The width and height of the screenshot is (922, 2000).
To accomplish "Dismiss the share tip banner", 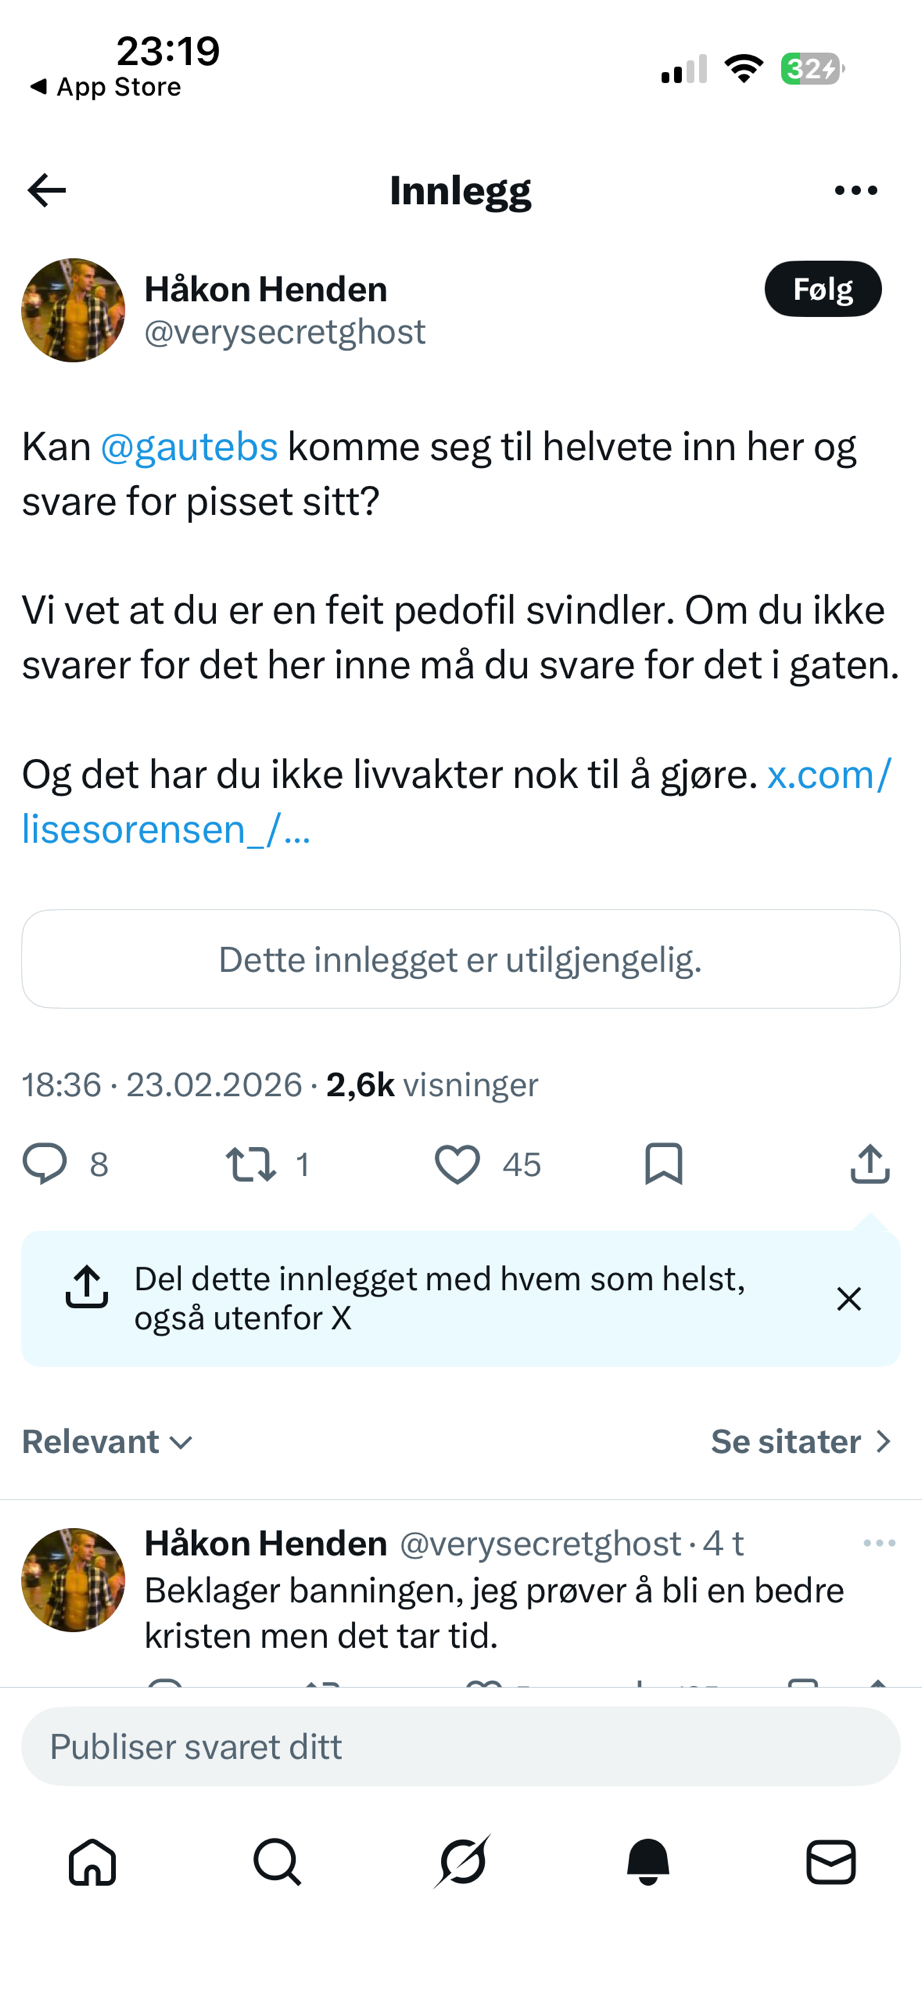I will tap(849, 1299).
